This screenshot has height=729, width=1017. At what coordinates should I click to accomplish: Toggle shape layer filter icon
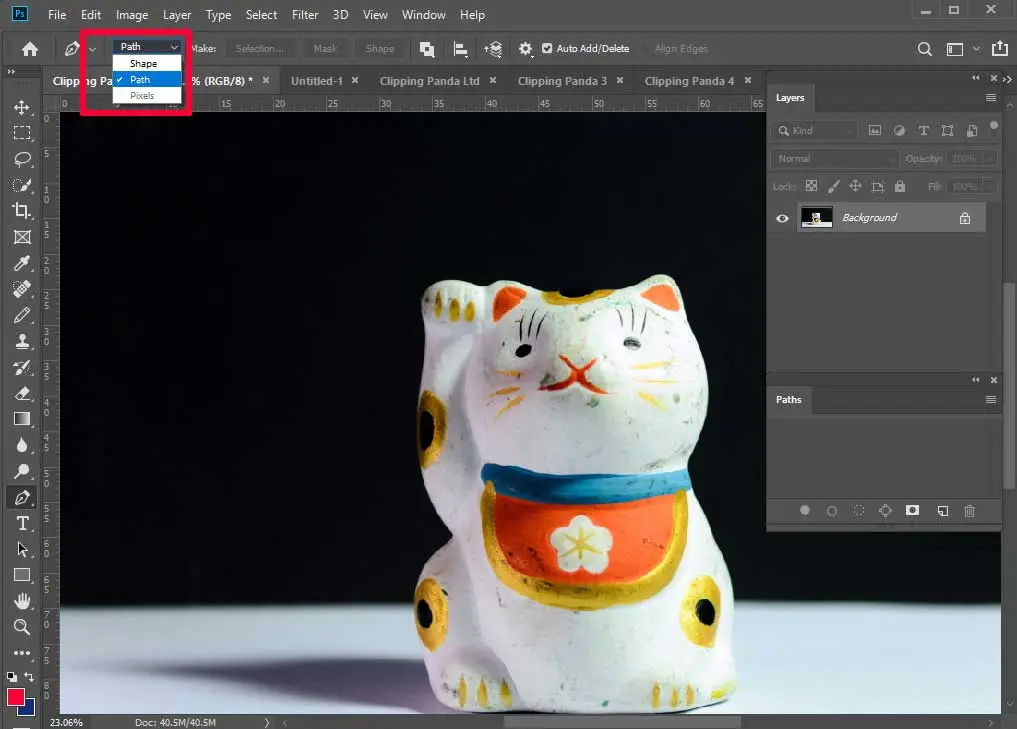948,130
